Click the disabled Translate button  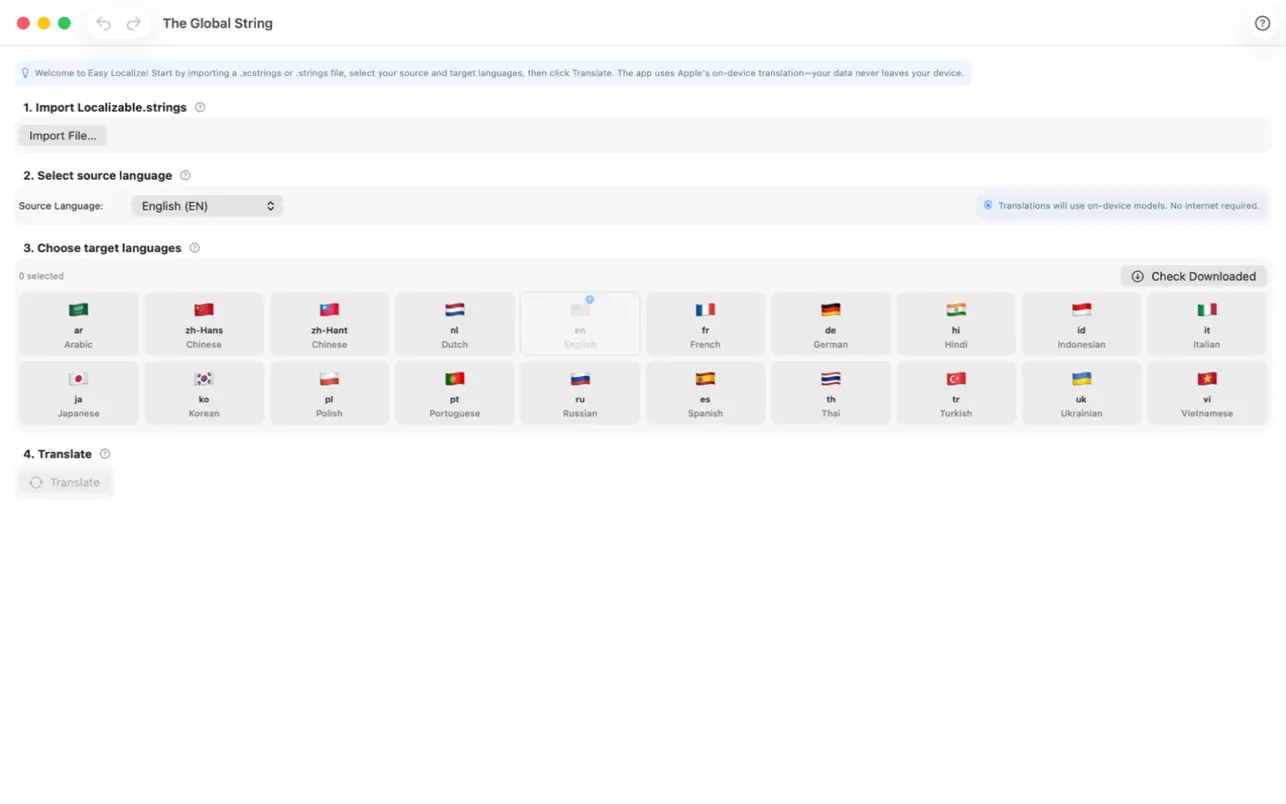(65, 482)
